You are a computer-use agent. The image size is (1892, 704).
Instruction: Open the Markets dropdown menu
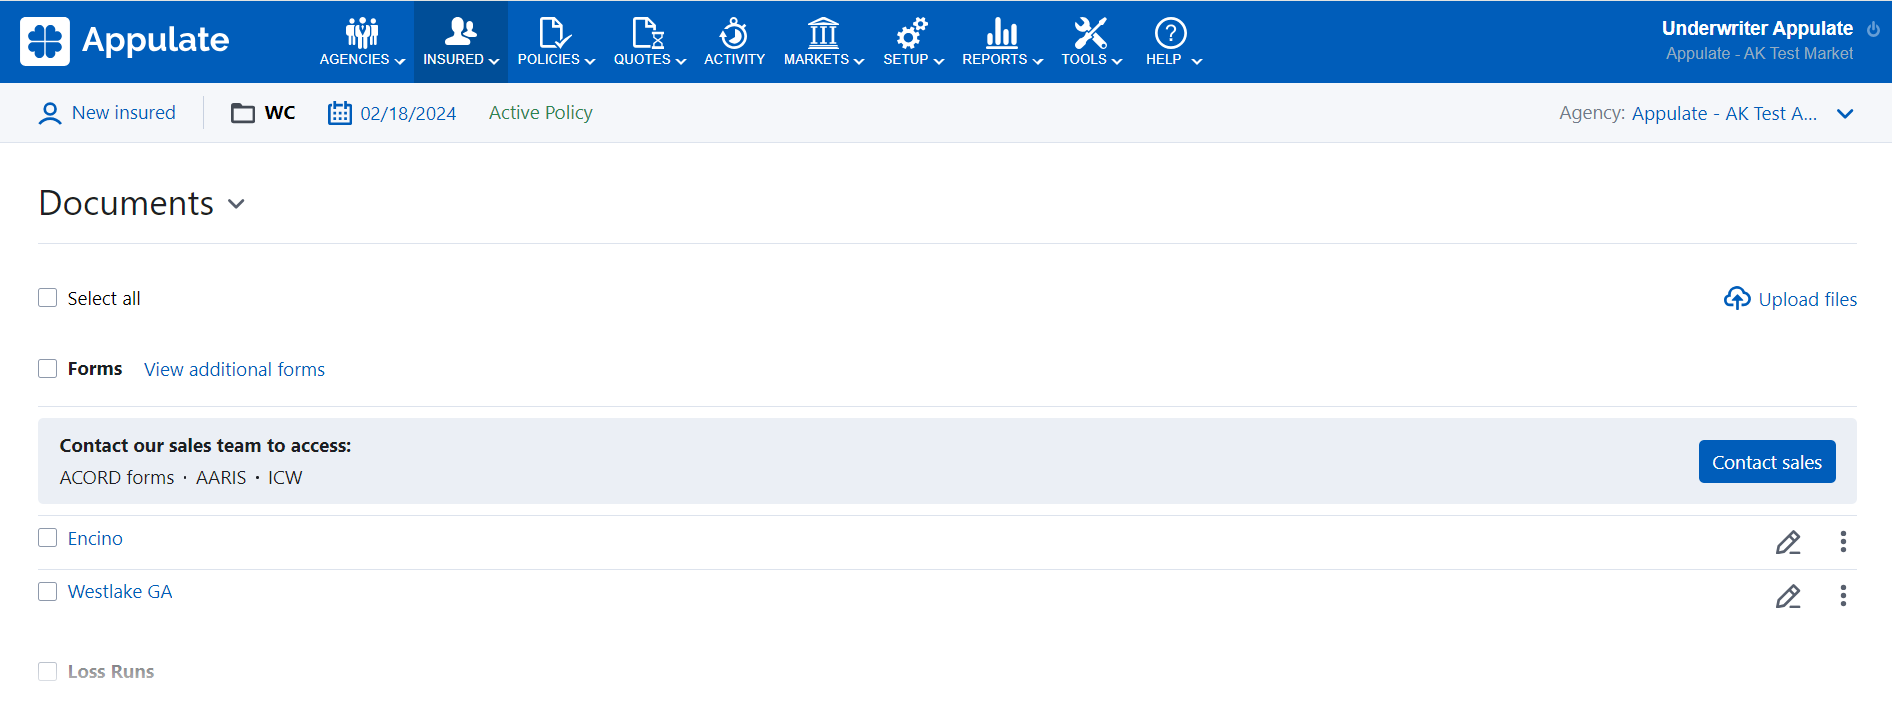823,42
